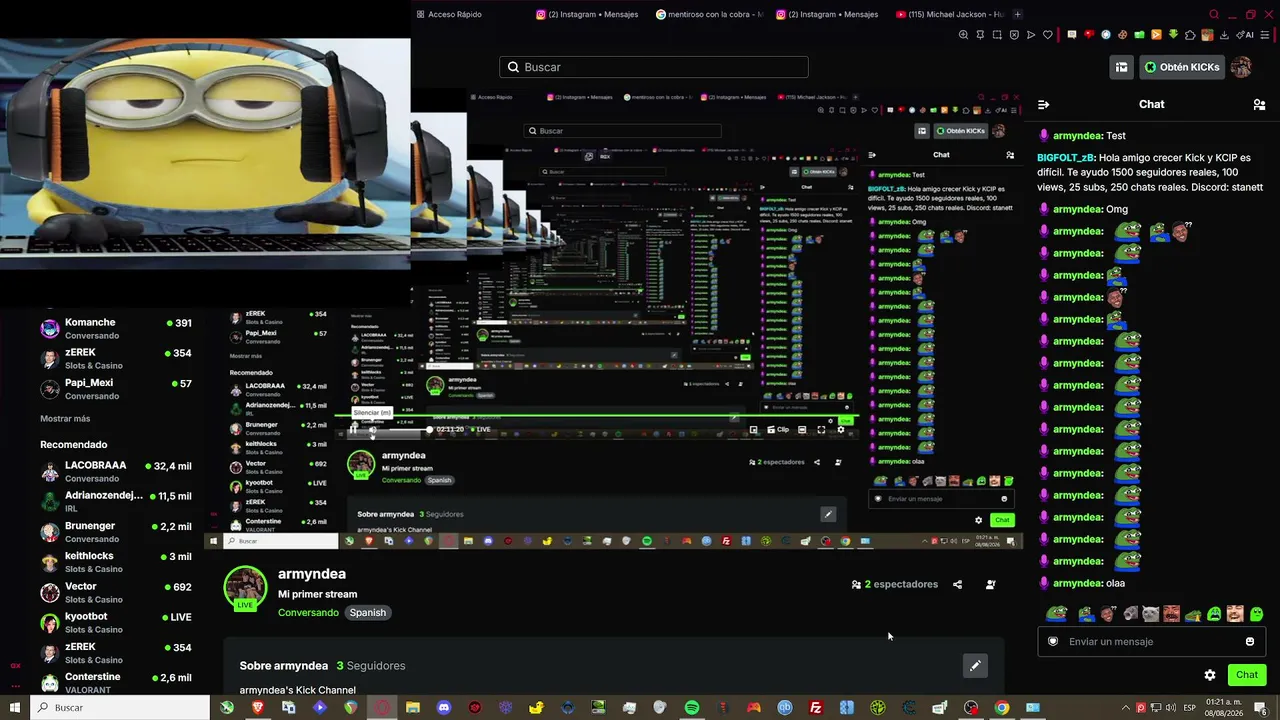Open the browser downloads icon
This screenshot has height=720, width=1280.
coord(1224,35)
